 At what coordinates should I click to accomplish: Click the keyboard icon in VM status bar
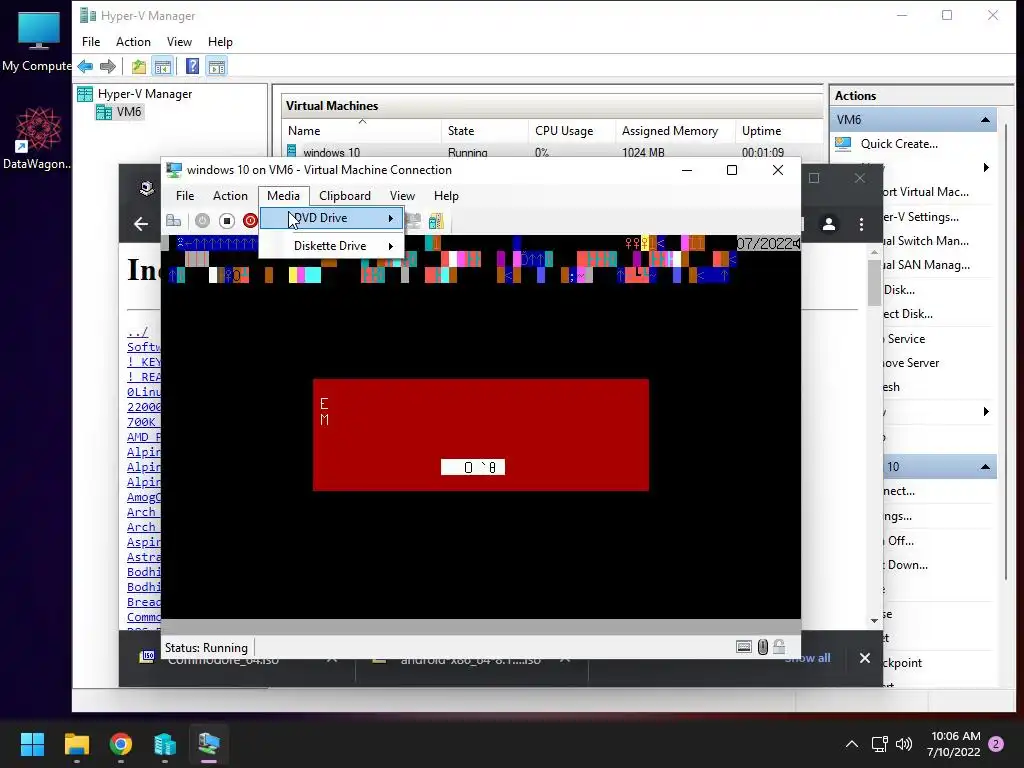[x=744, y=647]
